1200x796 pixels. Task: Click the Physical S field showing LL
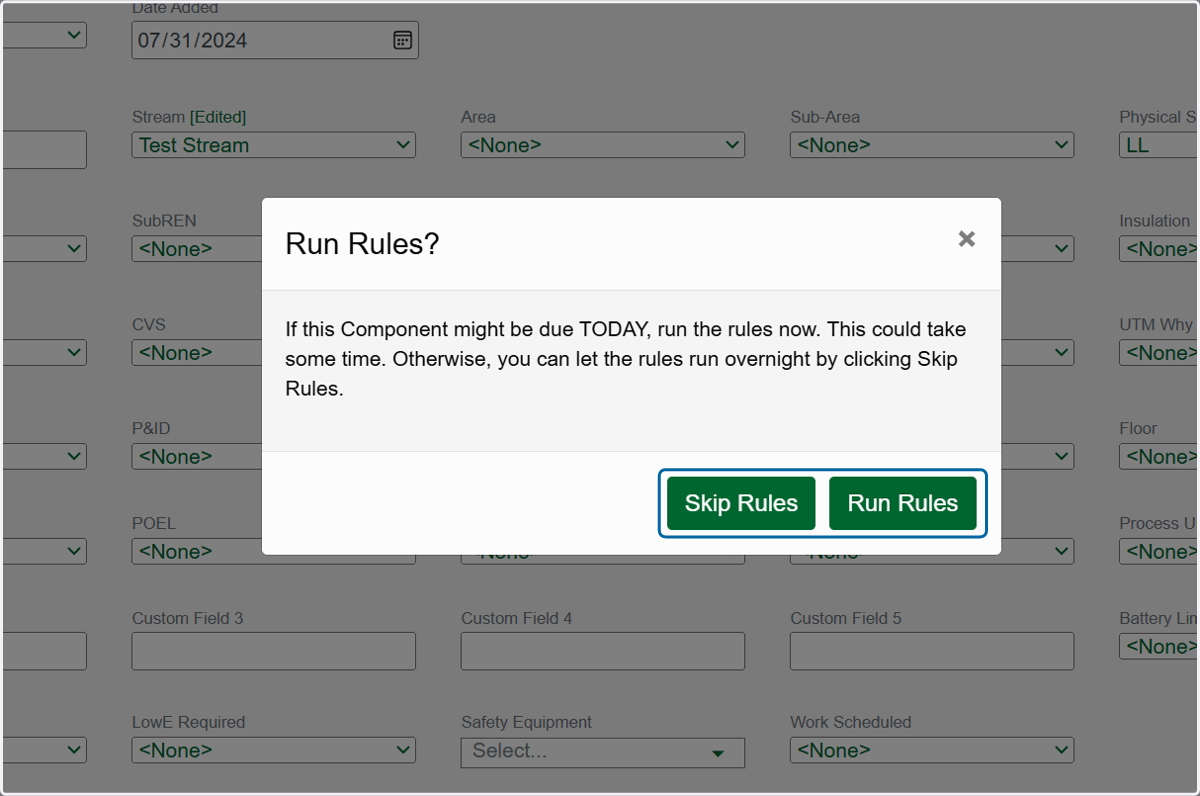(x=1159, y=145)
